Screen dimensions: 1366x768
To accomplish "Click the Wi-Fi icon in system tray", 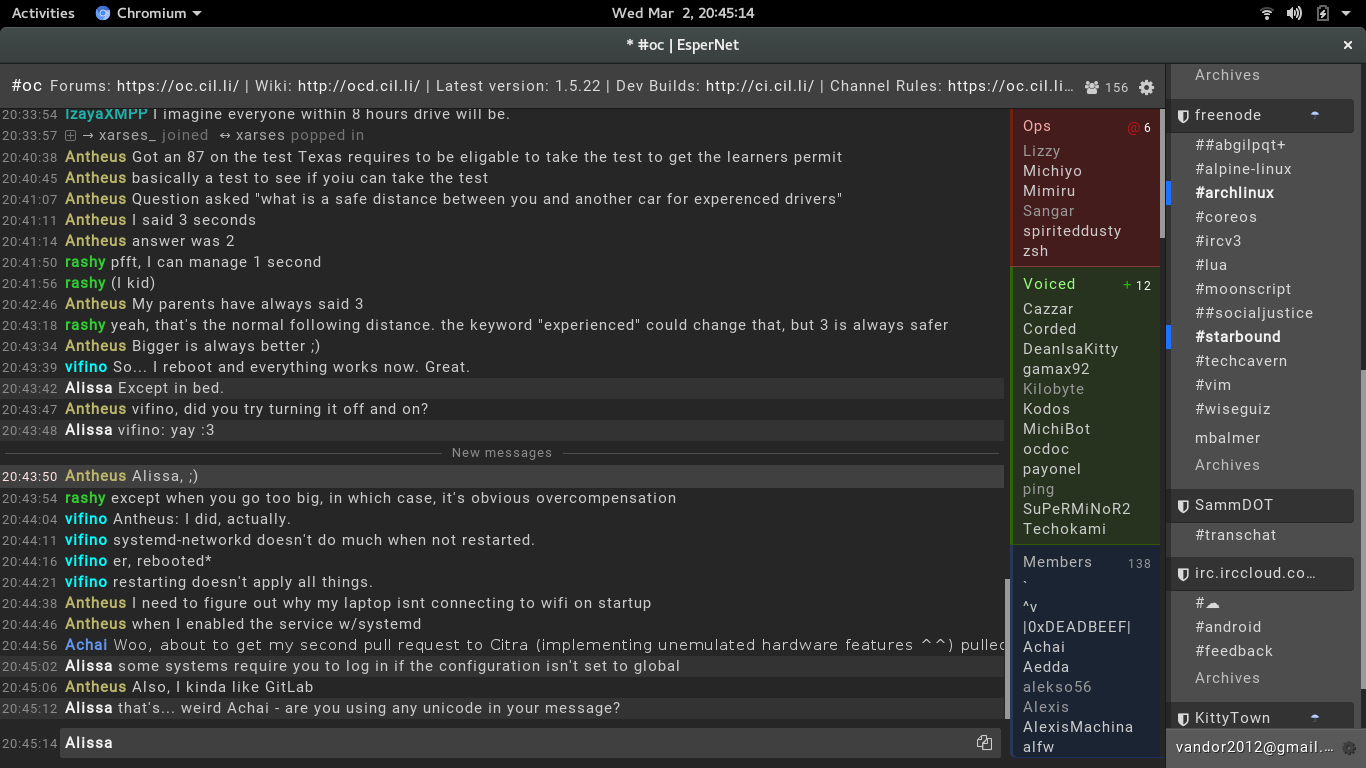I will pos(1267,13).
